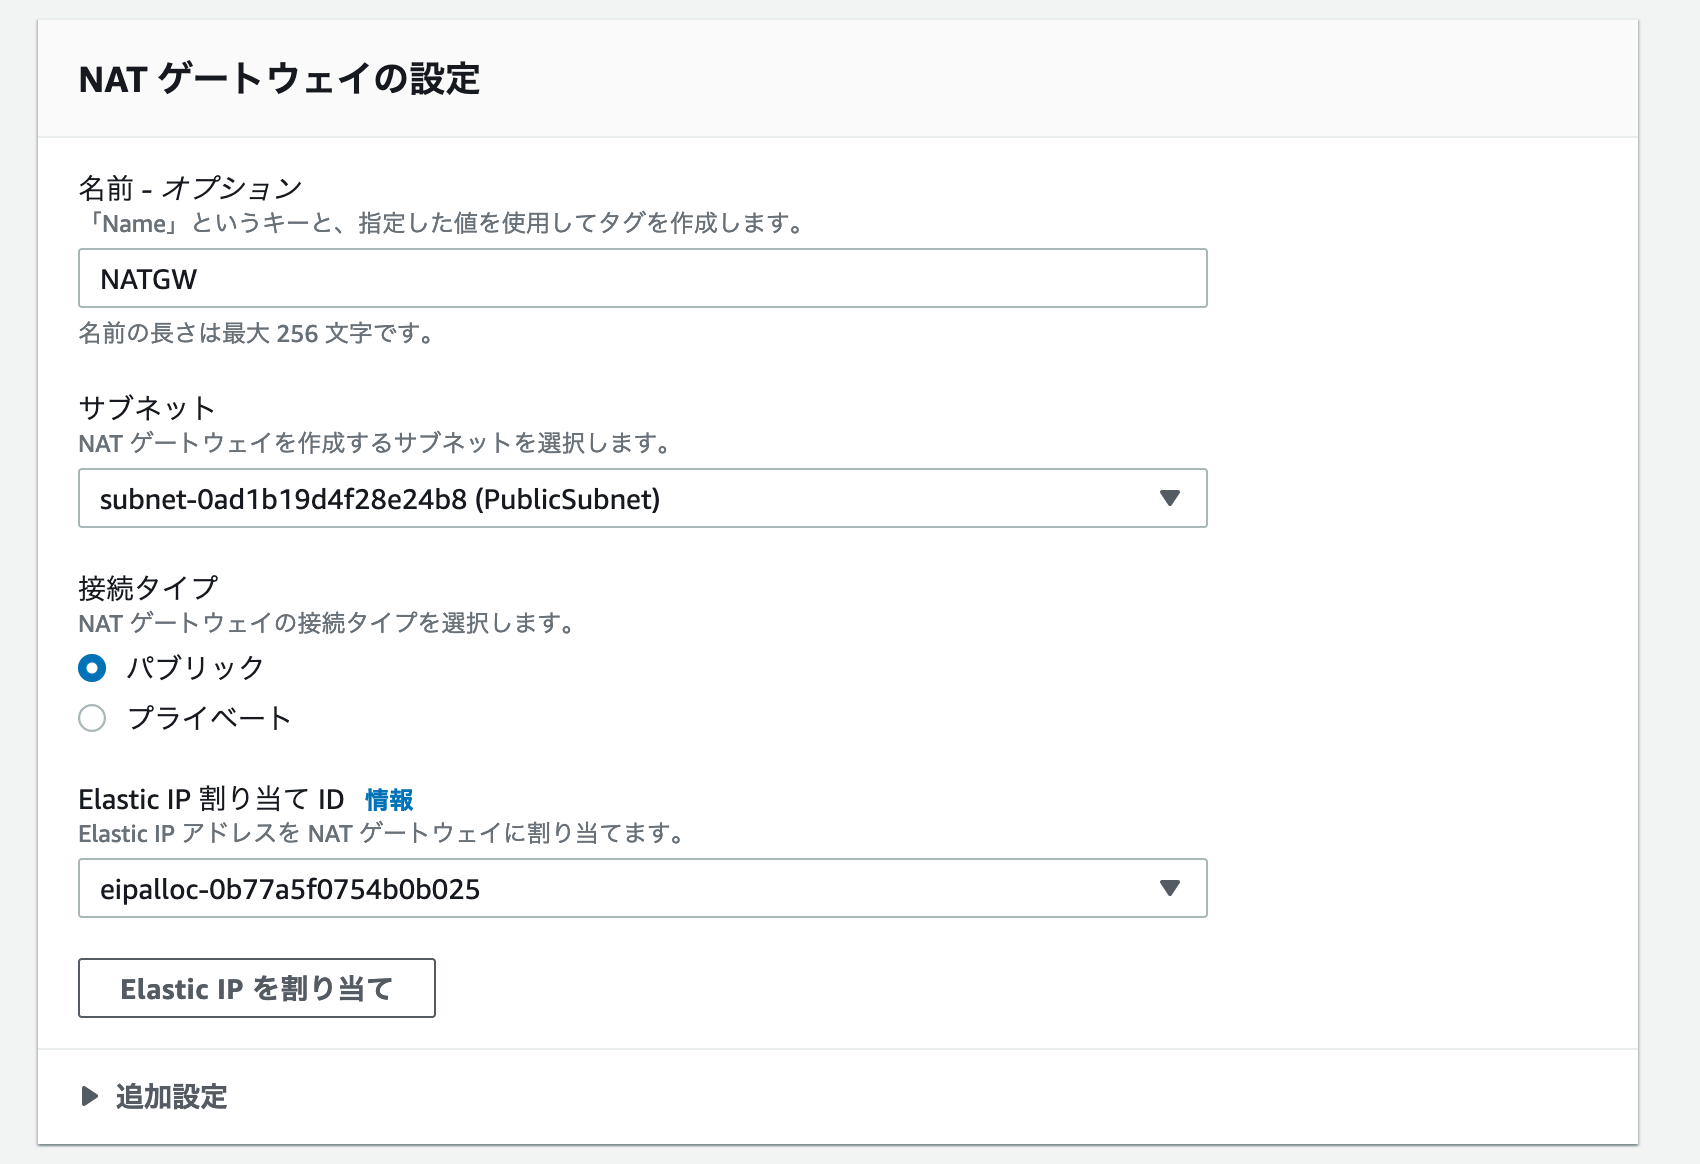Click the パブリック radio button circle

click(92, 668)
